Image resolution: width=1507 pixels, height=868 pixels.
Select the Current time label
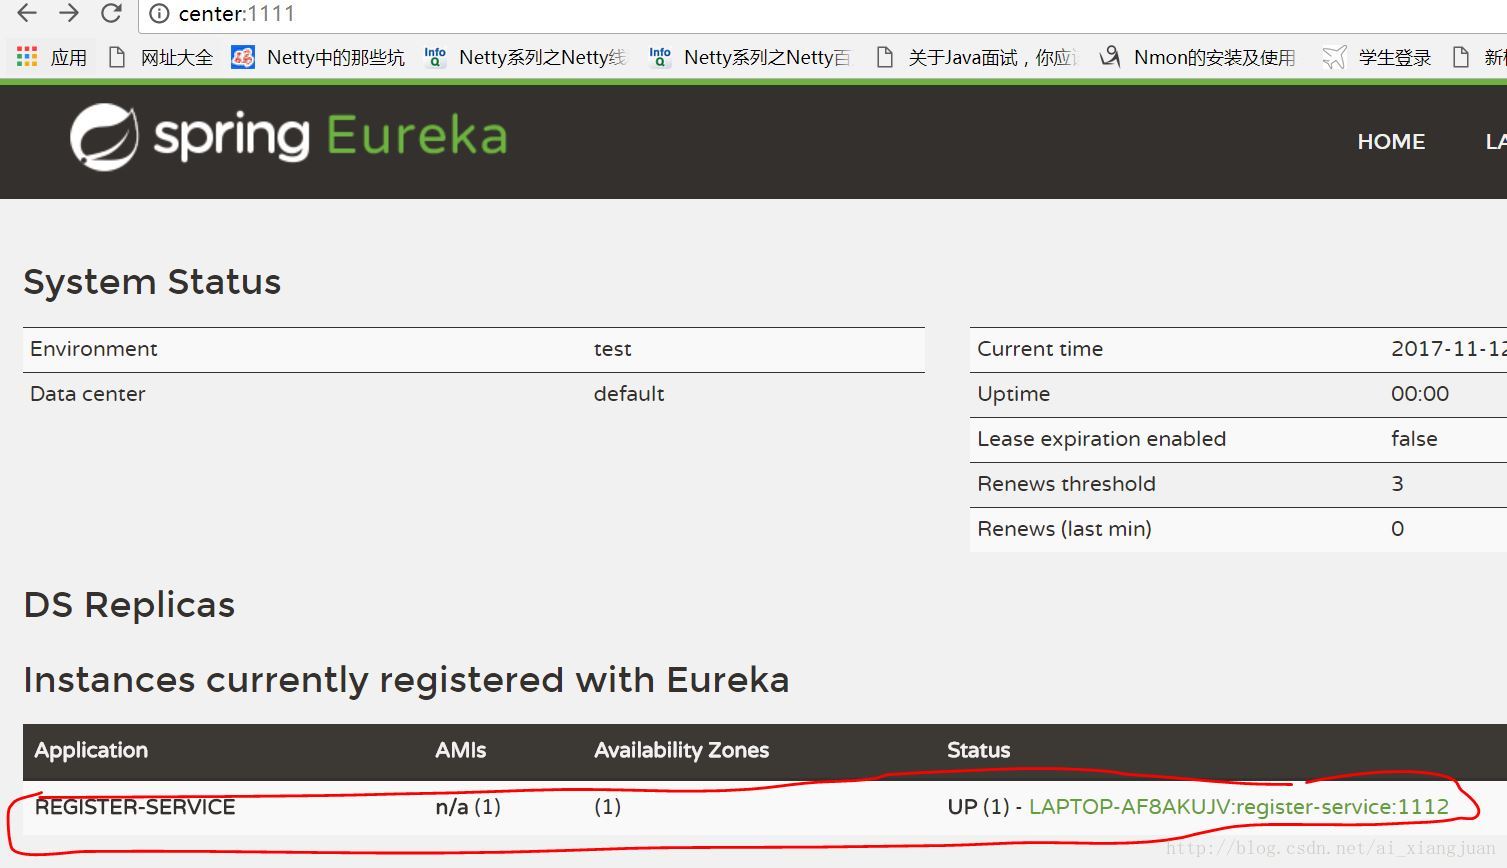pyautogui.click(x=1040, y=349)
